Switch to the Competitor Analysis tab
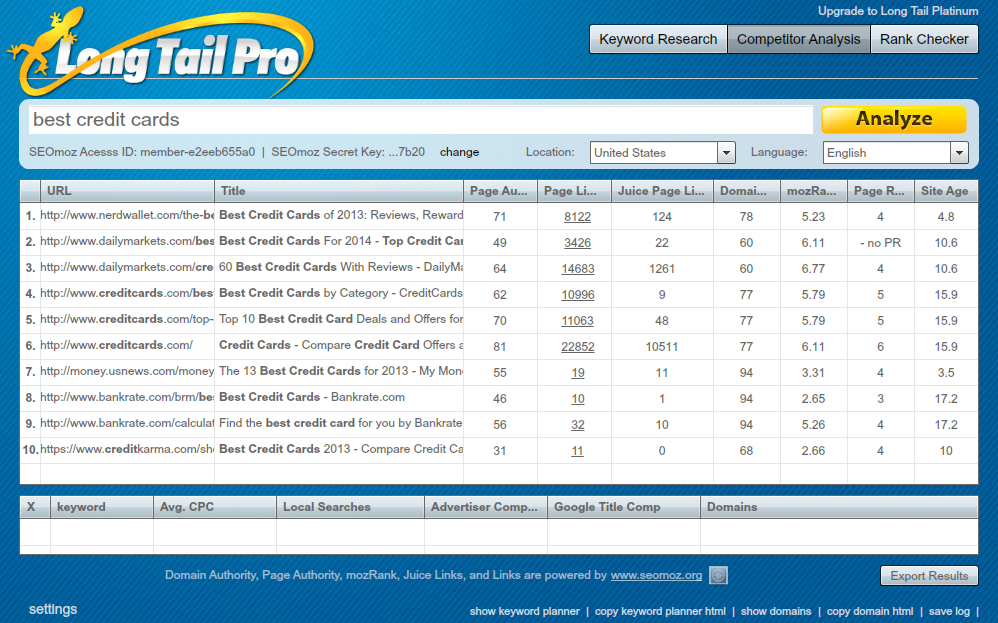 798,39
